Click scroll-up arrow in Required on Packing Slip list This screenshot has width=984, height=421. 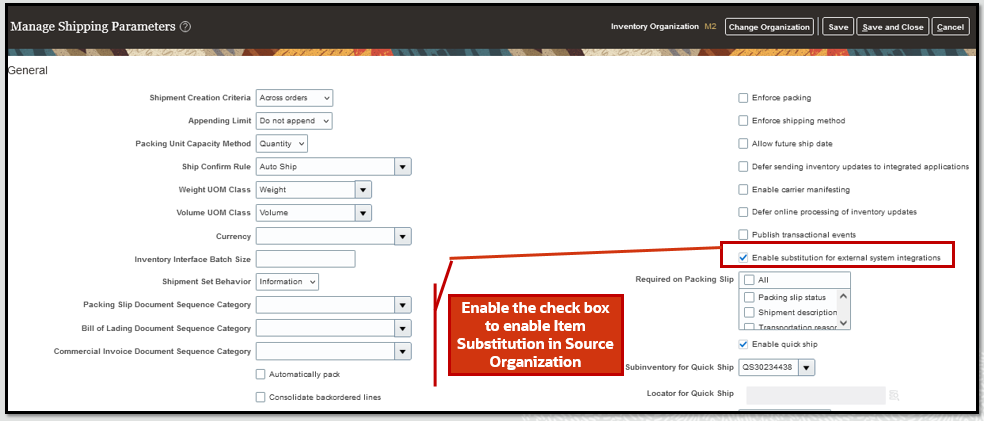[843, 297]
